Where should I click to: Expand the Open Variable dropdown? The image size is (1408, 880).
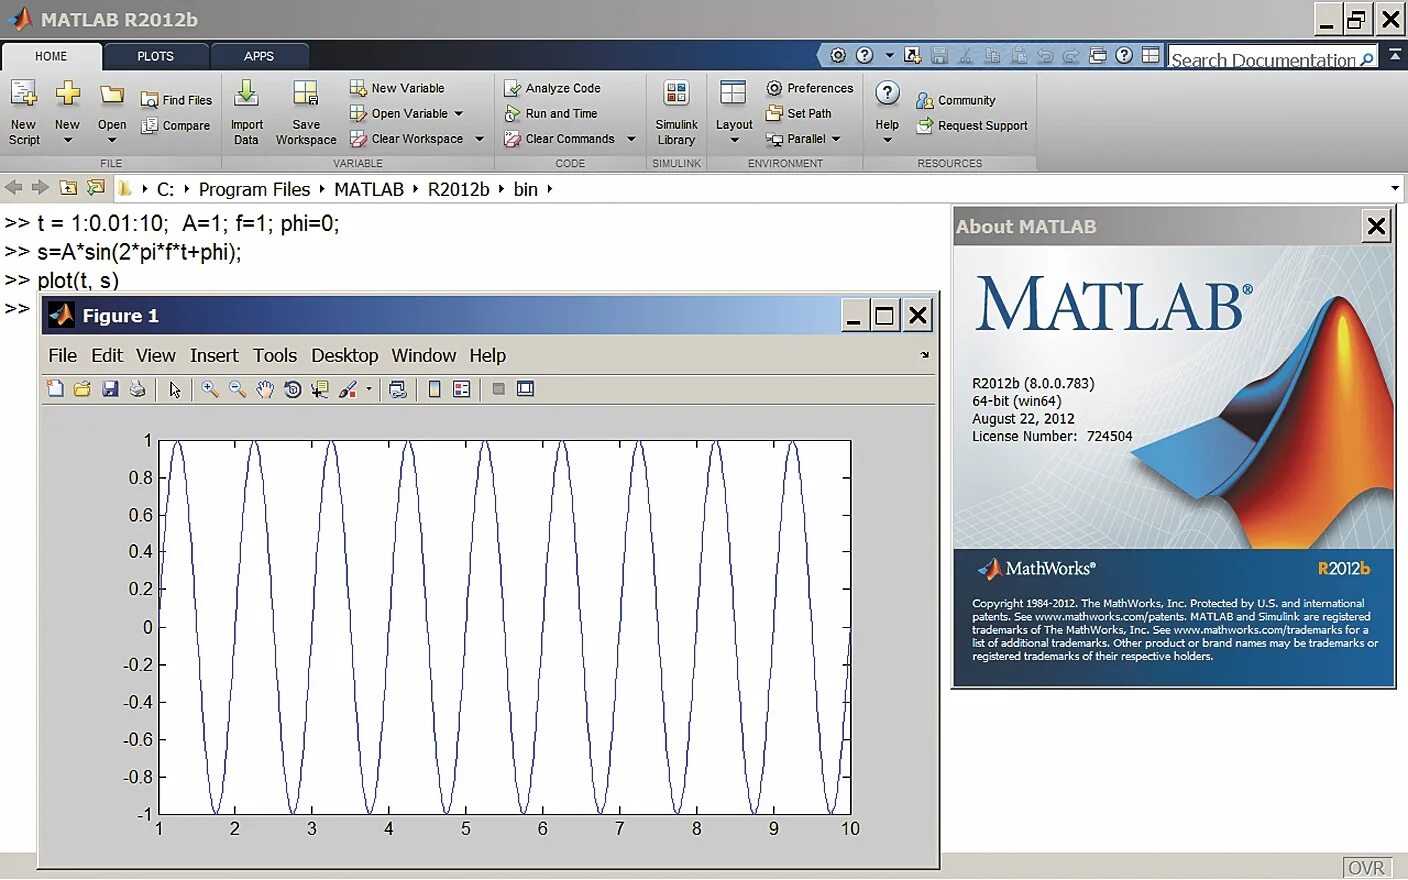[458, 114]
